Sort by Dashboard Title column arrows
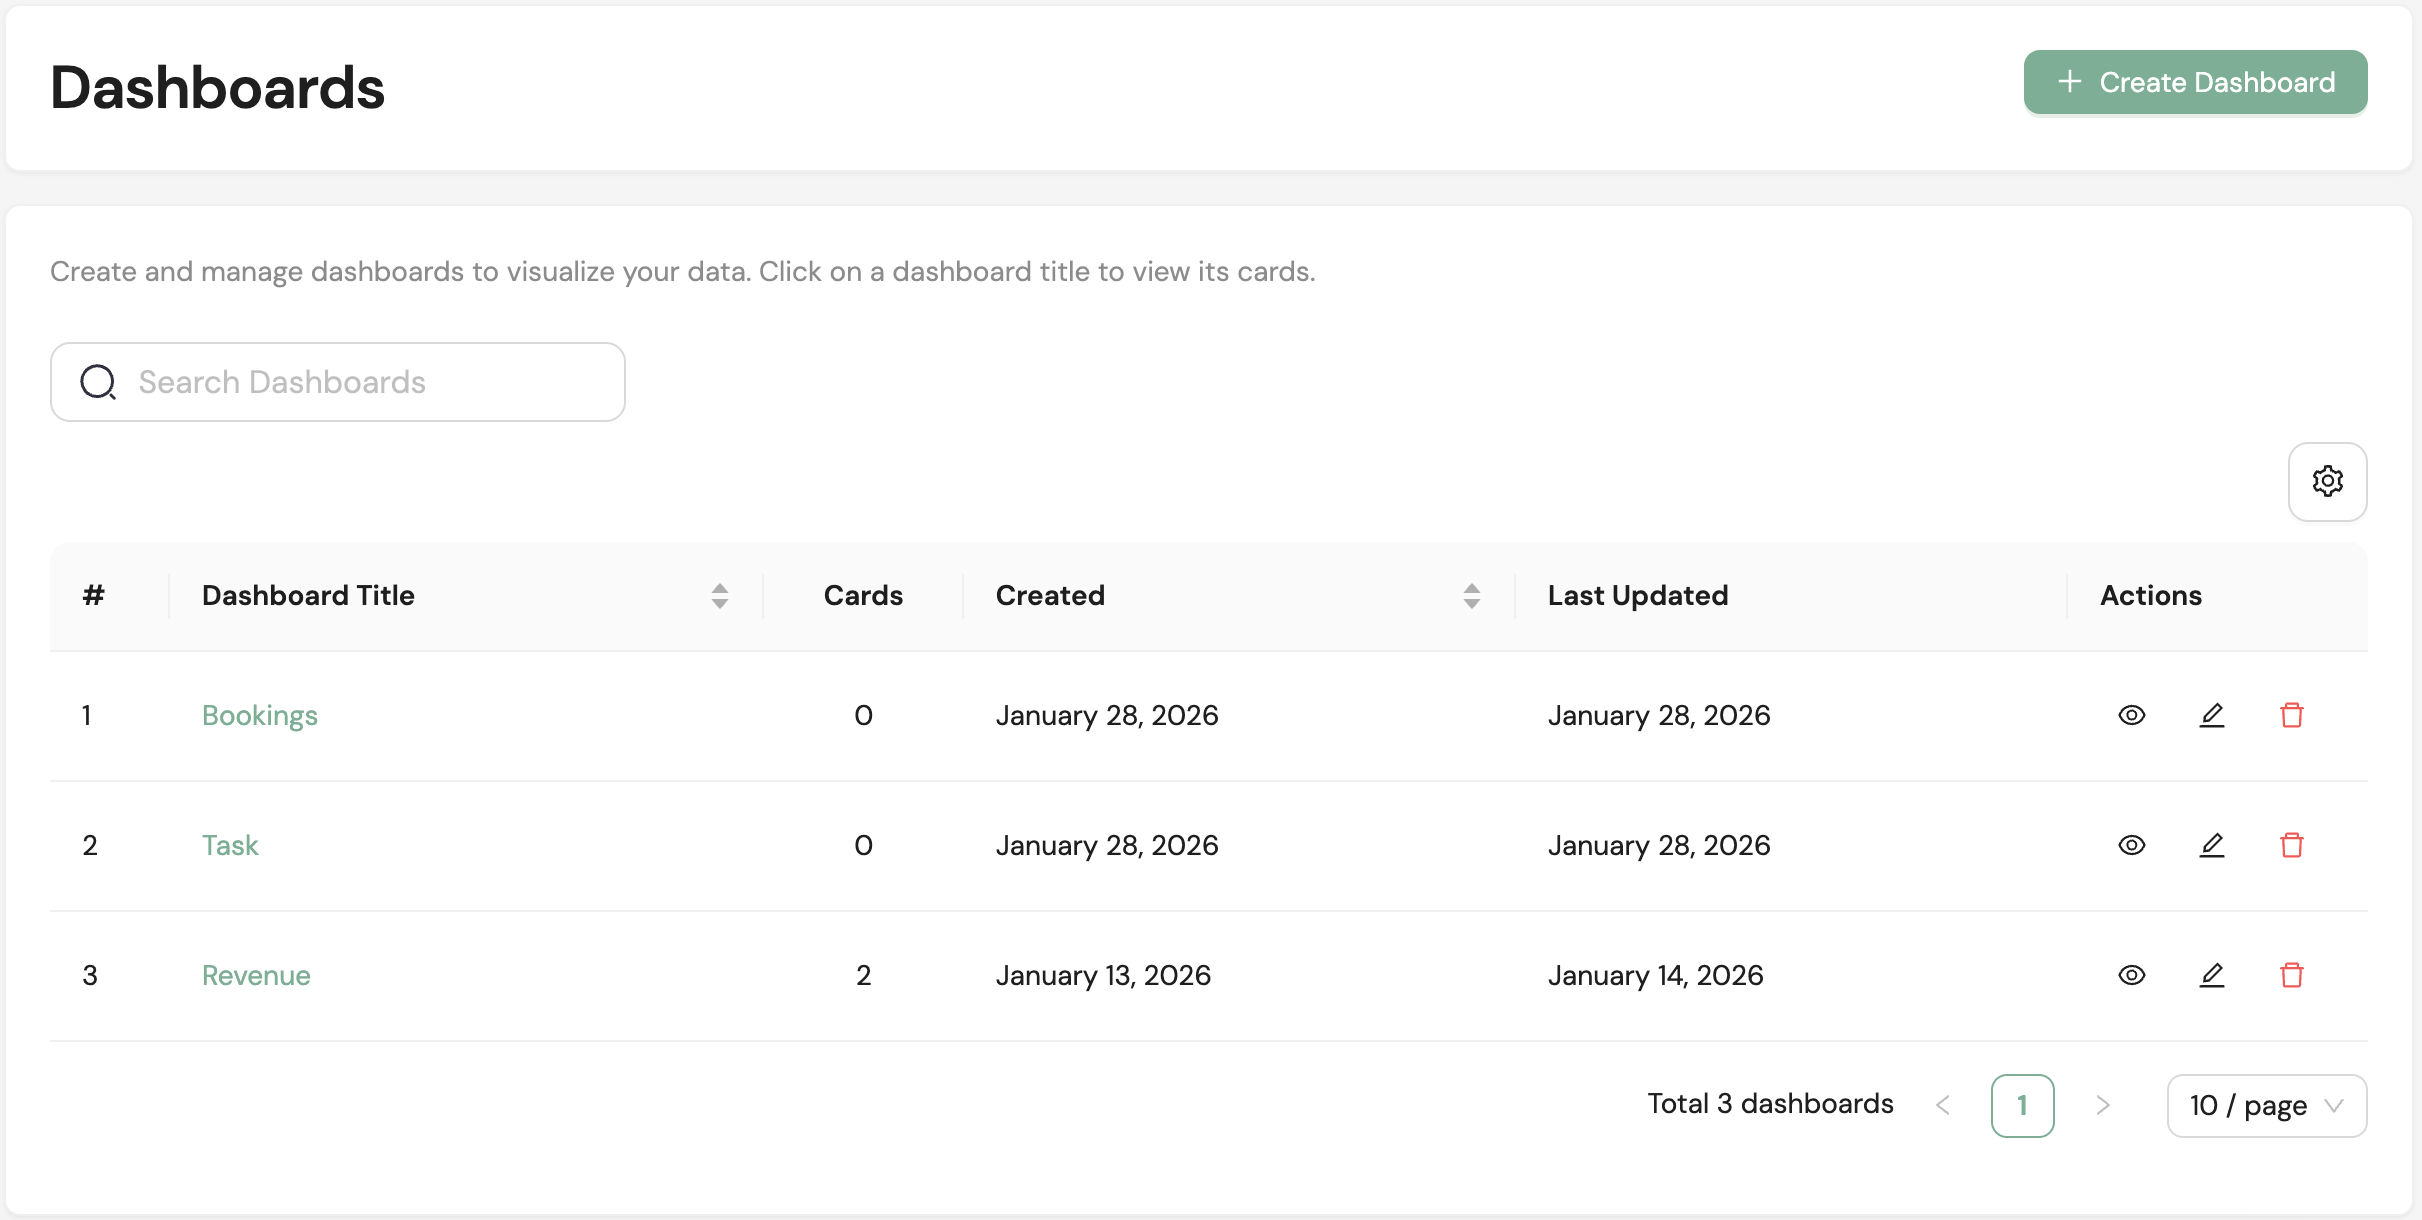This screenshot has height=1220, width=2422. [x=719, y=596]
